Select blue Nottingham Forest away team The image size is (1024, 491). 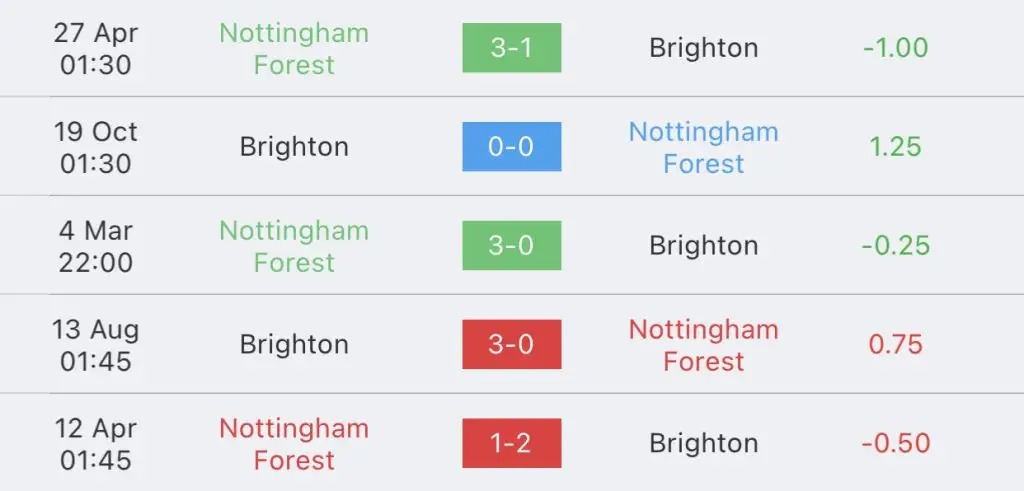tap(703, 147)
